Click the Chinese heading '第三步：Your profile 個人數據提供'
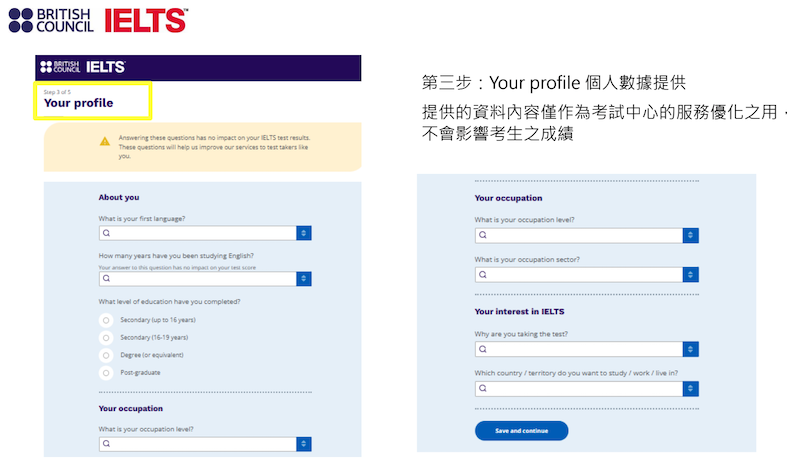 click(554, 83)
